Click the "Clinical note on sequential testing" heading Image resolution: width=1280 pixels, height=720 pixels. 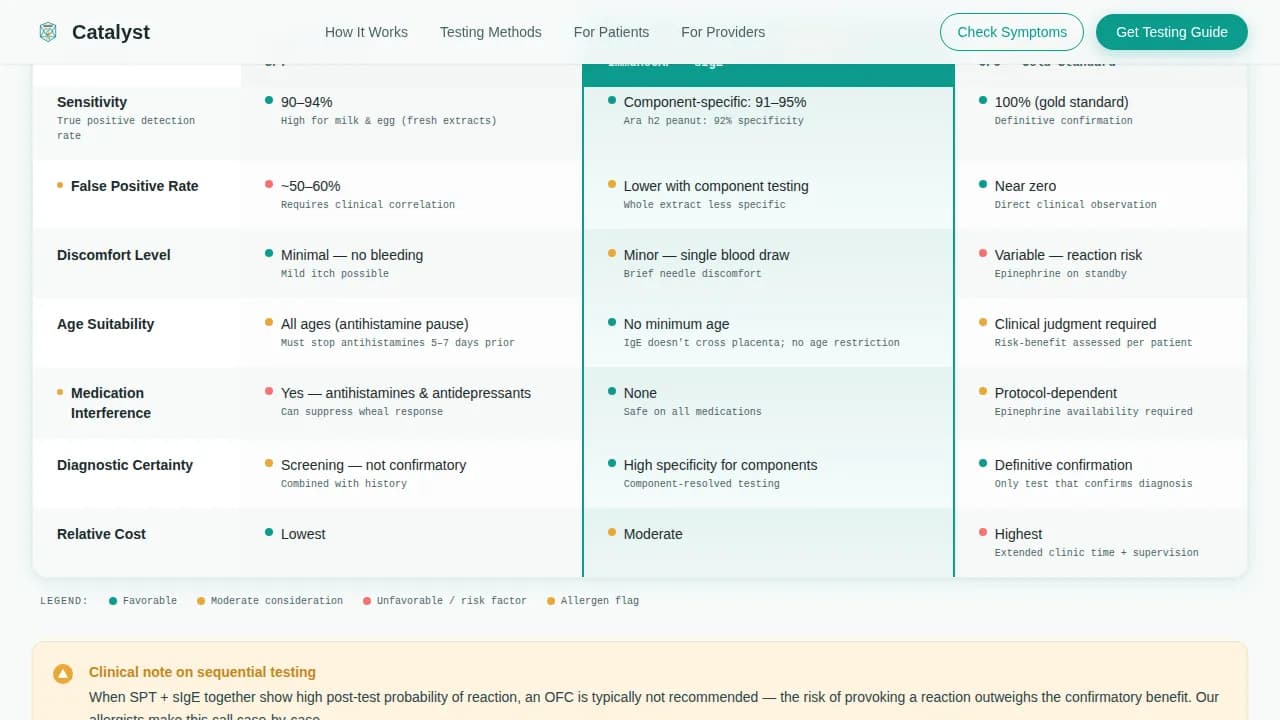202,672
